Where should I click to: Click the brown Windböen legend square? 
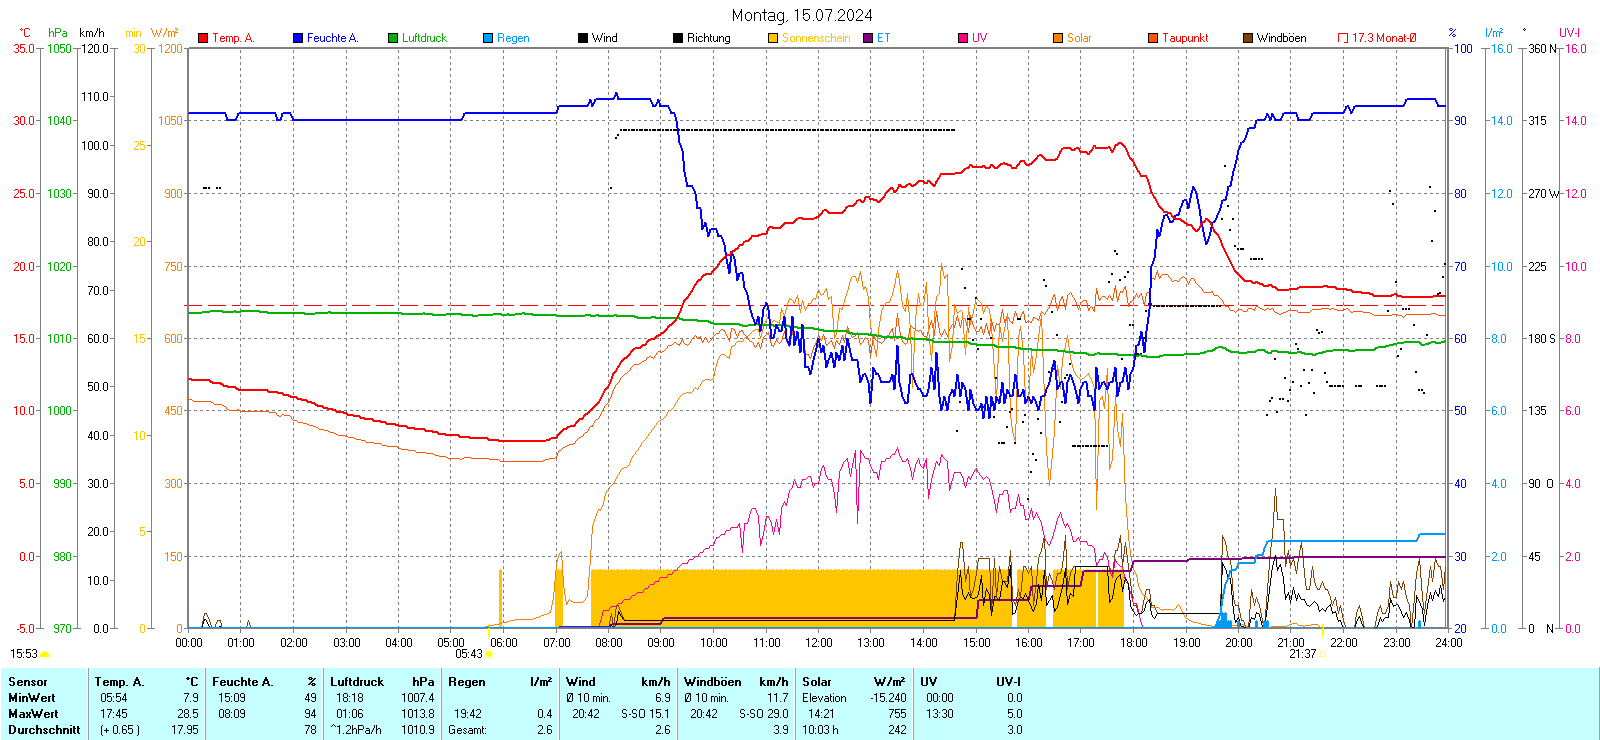click(1248, 38)
